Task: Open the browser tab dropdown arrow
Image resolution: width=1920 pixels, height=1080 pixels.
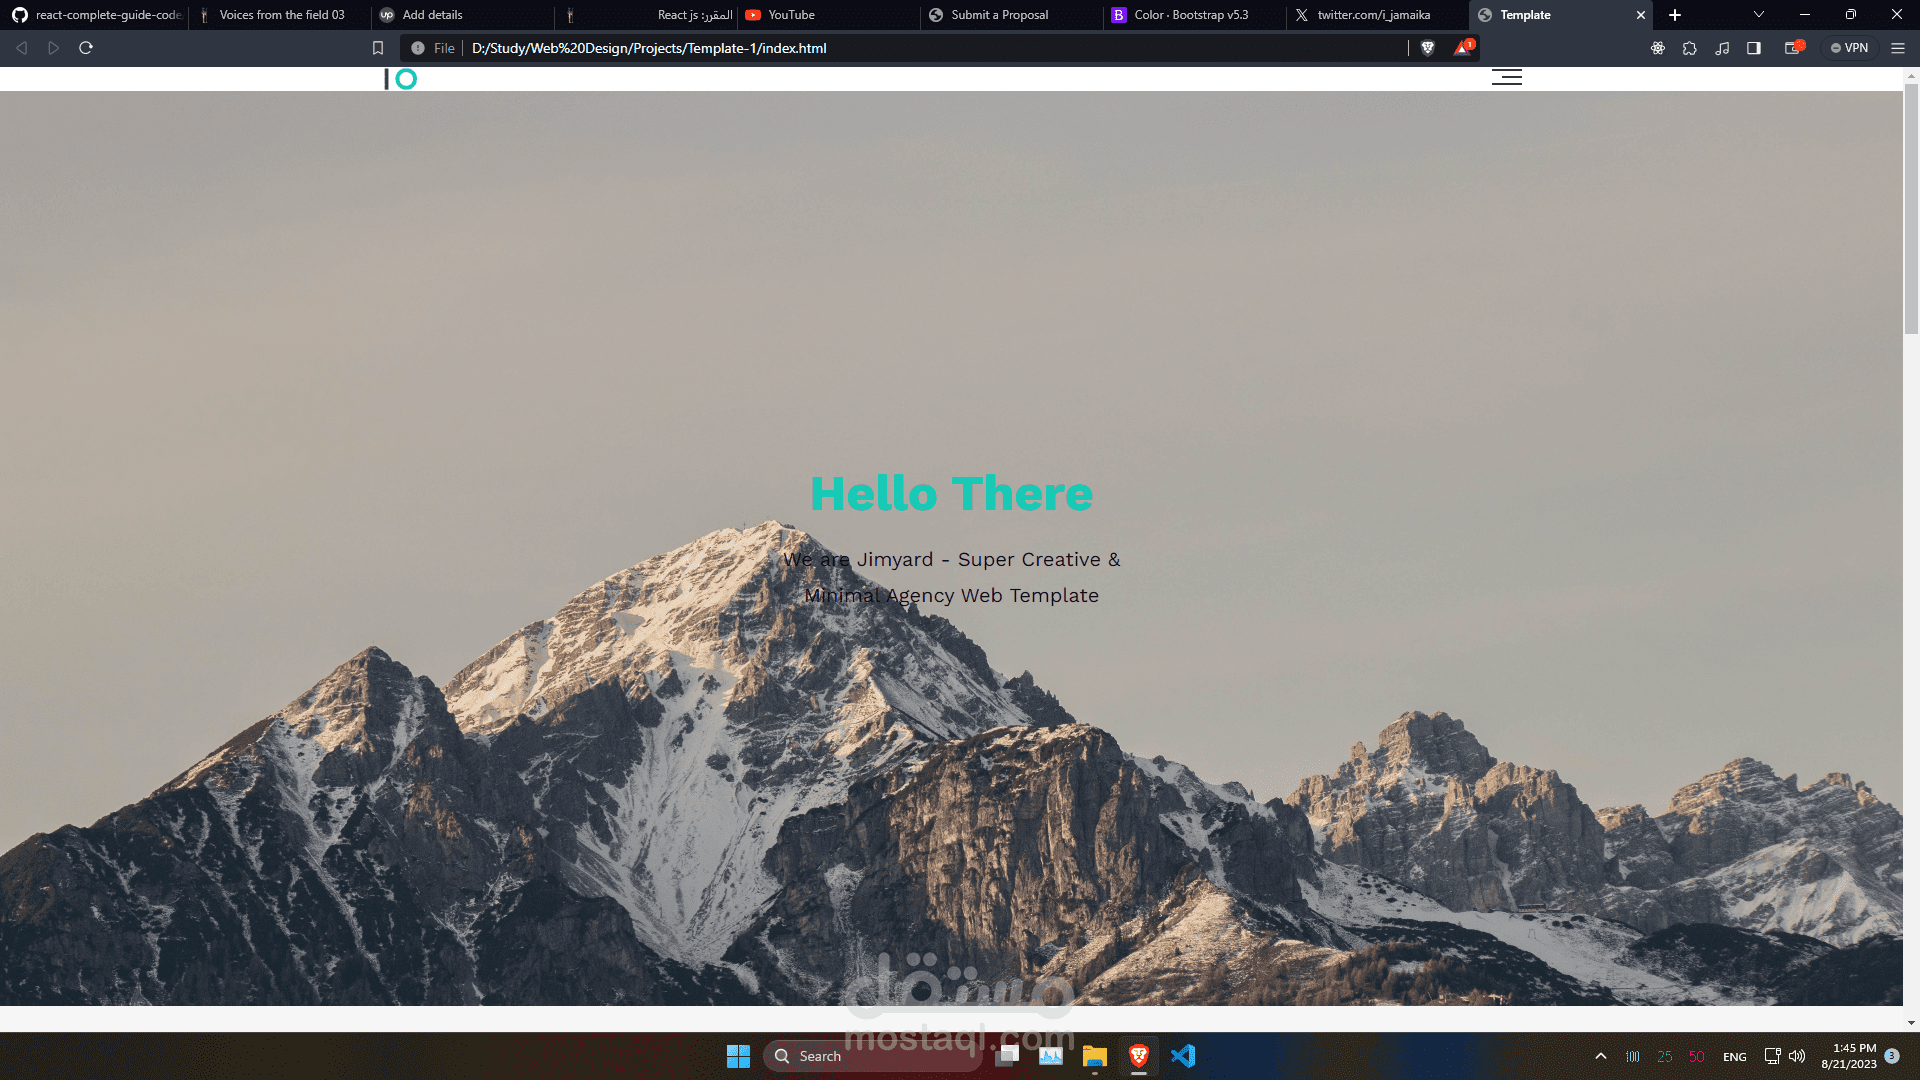Action: tap(1758, 15)
